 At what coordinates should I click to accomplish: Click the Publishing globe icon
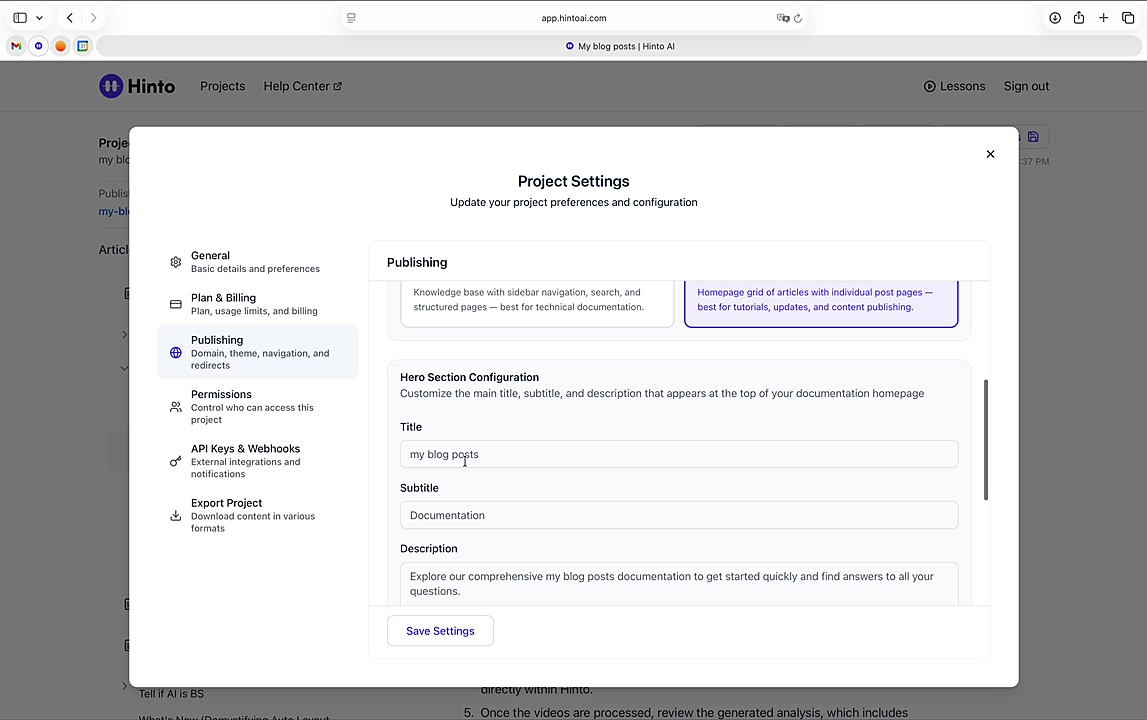[x=176, y=353]
